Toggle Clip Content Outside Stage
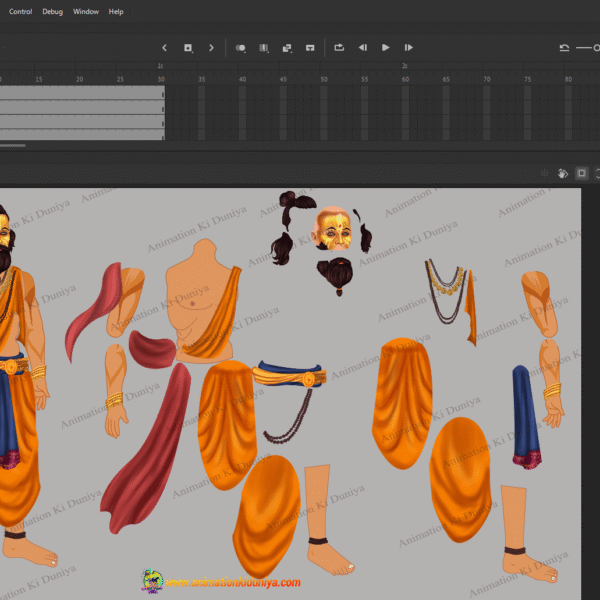Viewport: 600px width, 600px height. [x=582, y=173]
